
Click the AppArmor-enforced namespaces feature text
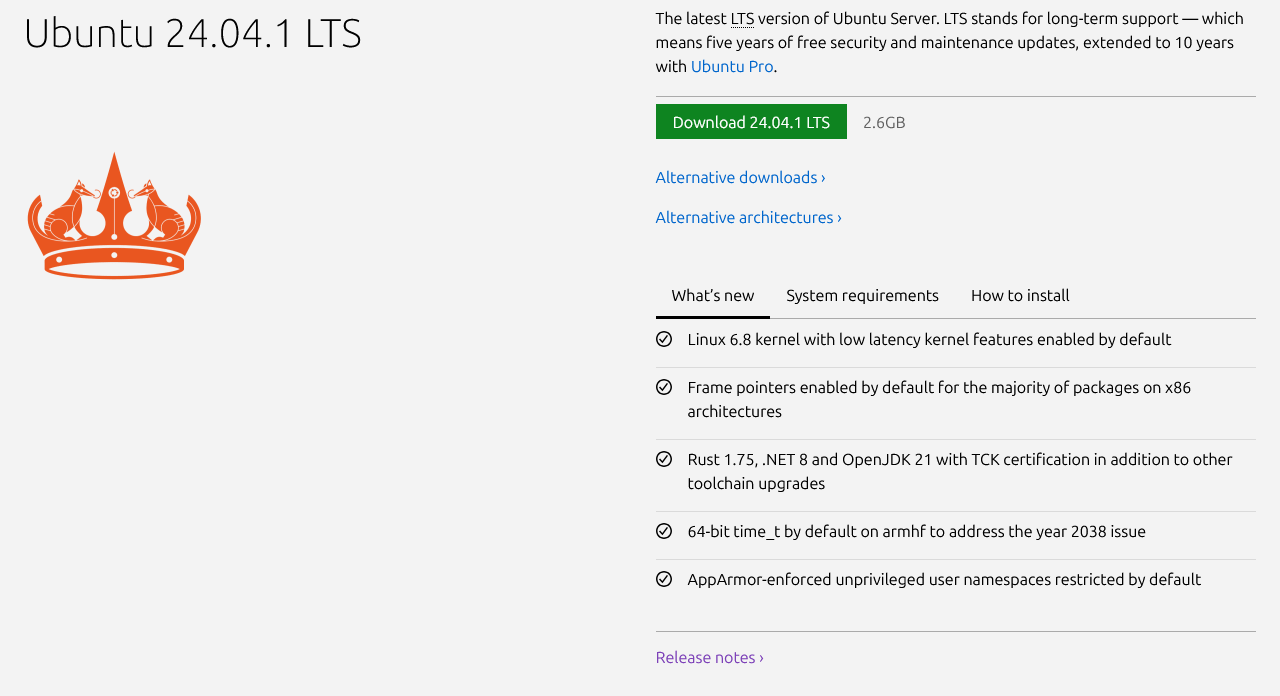tap(944, 579)
